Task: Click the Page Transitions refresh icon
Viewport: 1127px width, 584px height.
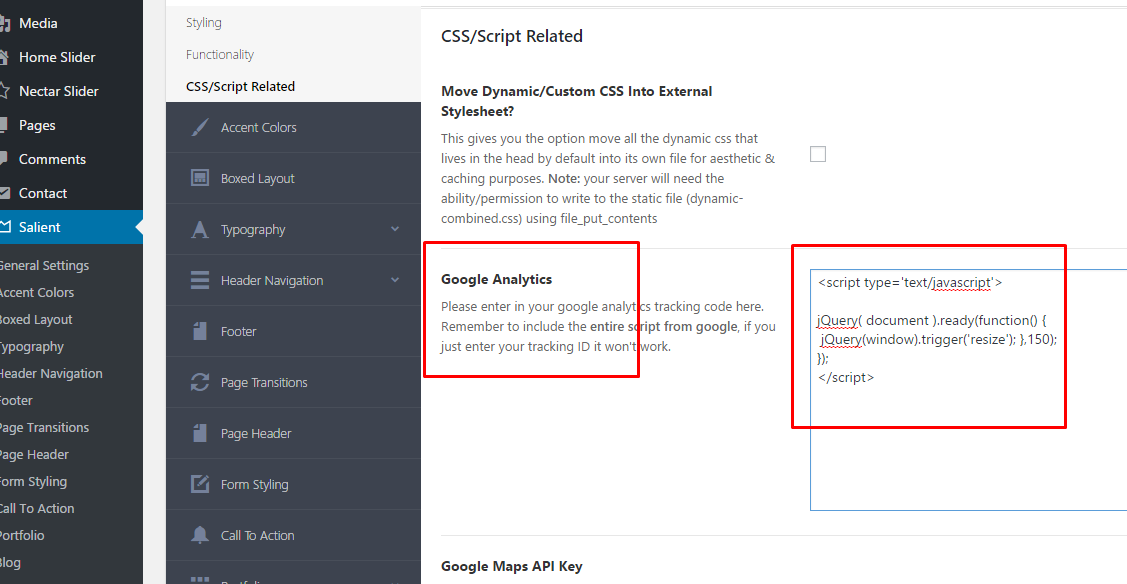Action: coord(200,383)
